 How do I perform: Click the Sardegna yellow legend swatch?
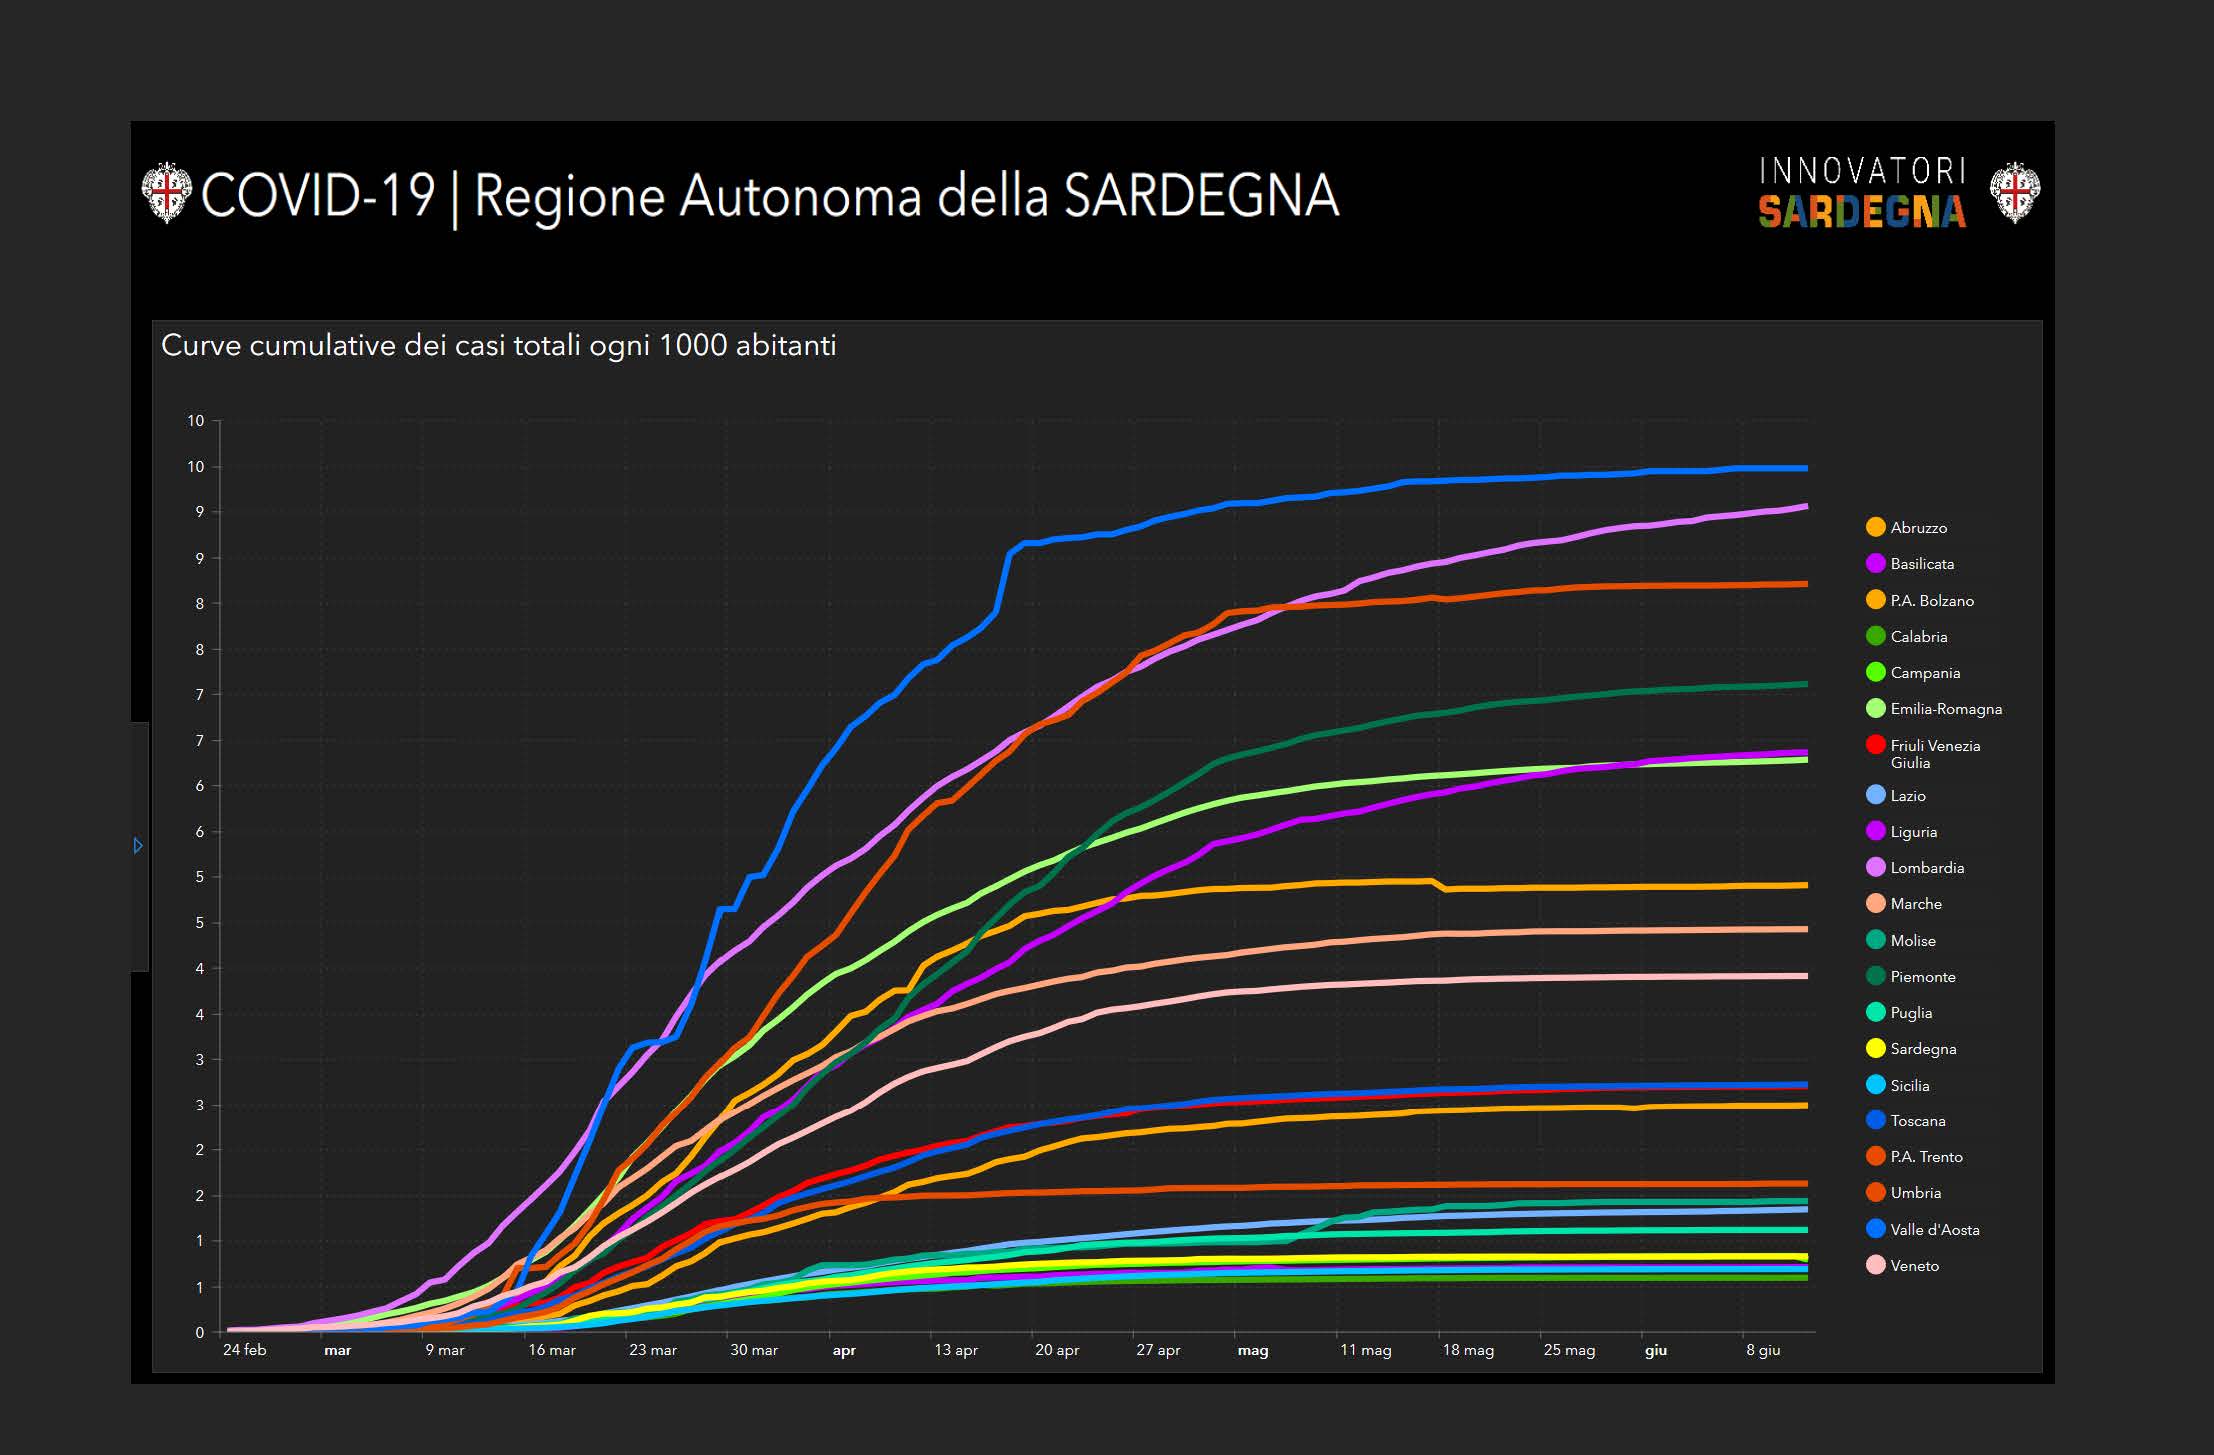pos(1876,1048)
